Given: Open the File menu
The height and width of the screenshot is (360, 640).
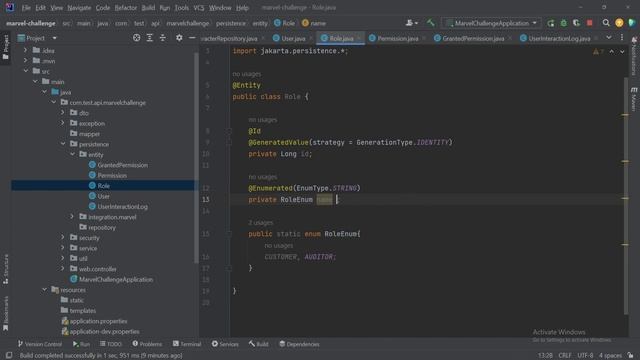Looking at the screenshot, I should coord(26,8).
